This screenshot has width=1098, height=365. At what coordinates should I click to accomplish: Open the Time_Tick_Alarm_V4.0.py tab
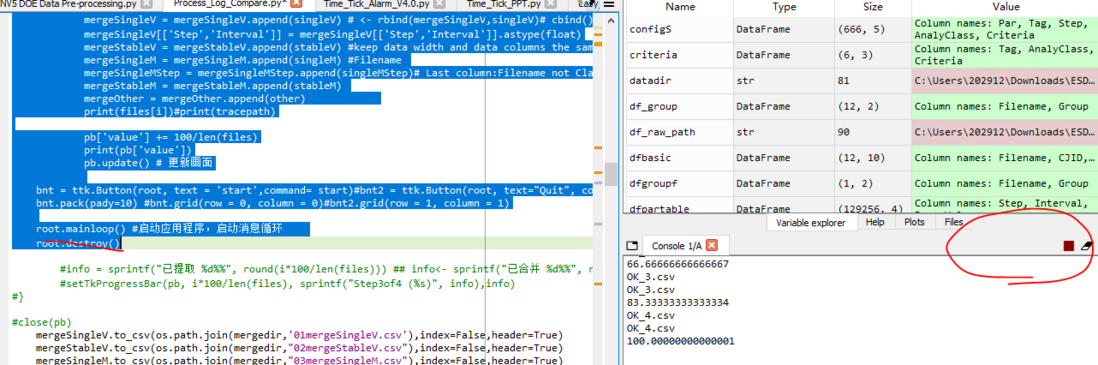(377, 4)
